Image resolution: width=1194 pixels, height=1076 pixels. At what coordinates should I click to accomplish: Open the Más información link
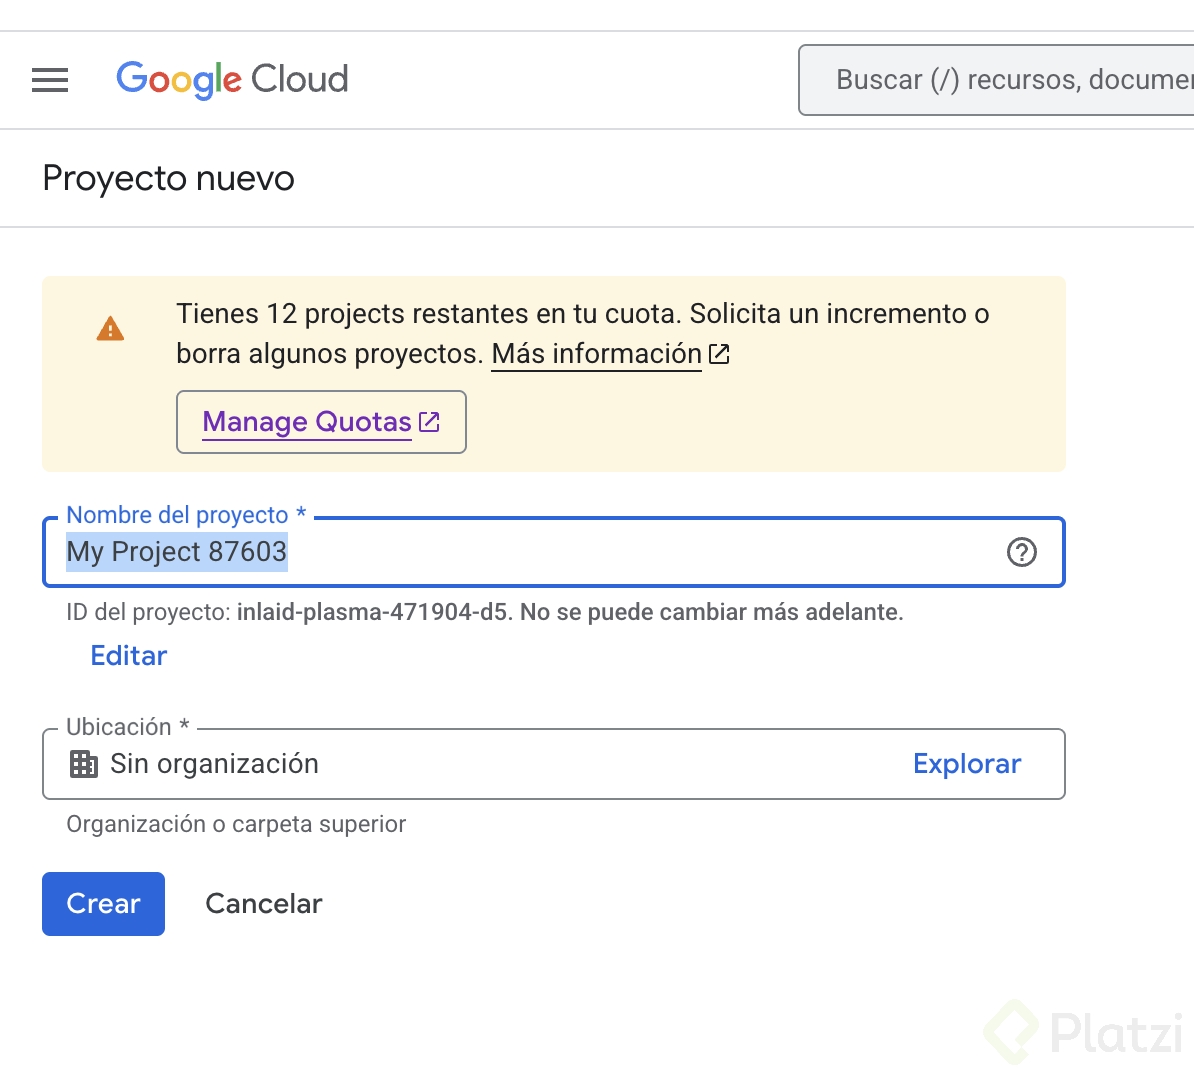click(596, 354)
